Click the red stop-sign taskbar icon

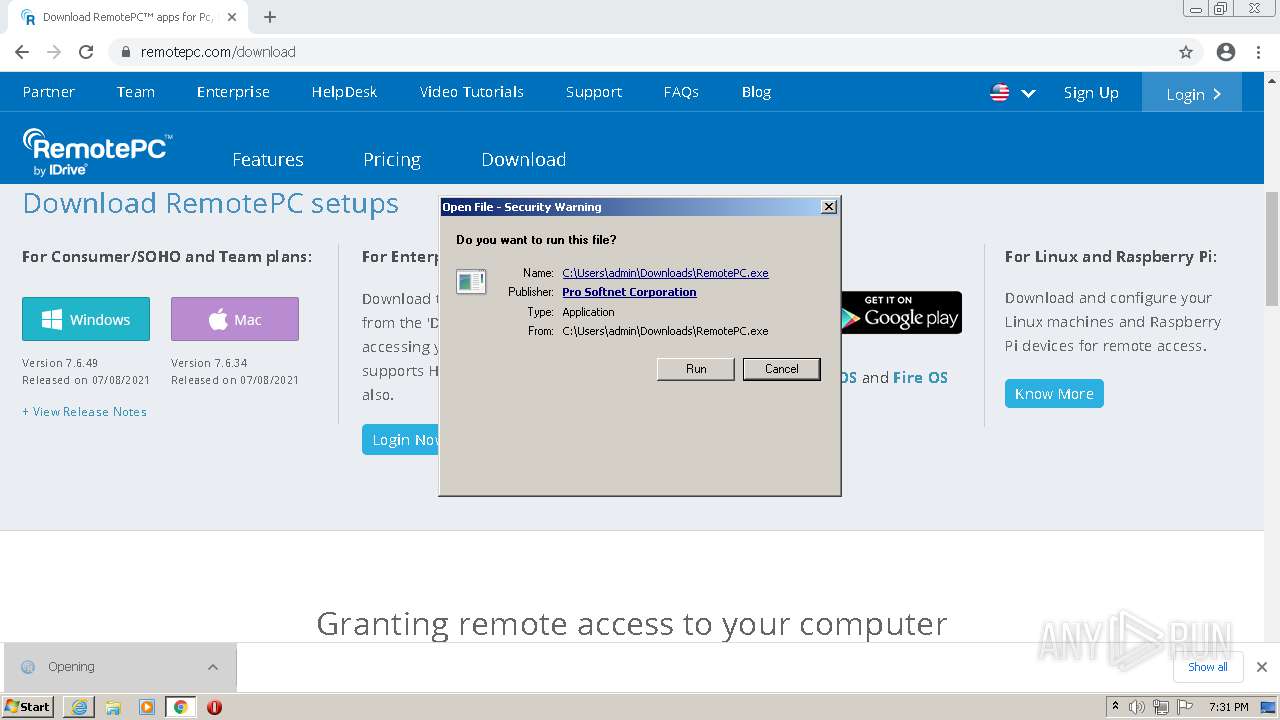pyautogui.click(x=214, y=707)
